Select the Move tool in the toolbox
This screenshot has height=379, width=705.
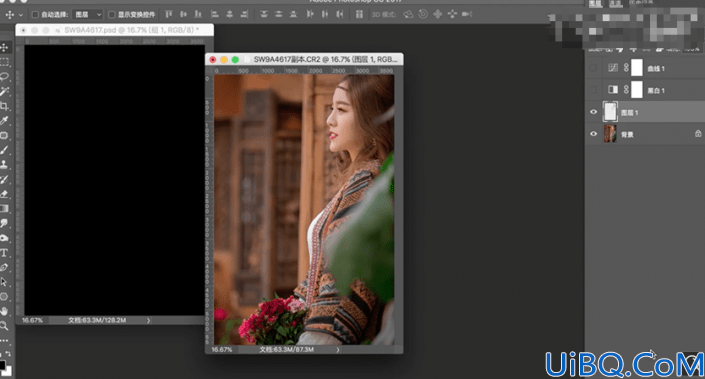pos(4,47)
